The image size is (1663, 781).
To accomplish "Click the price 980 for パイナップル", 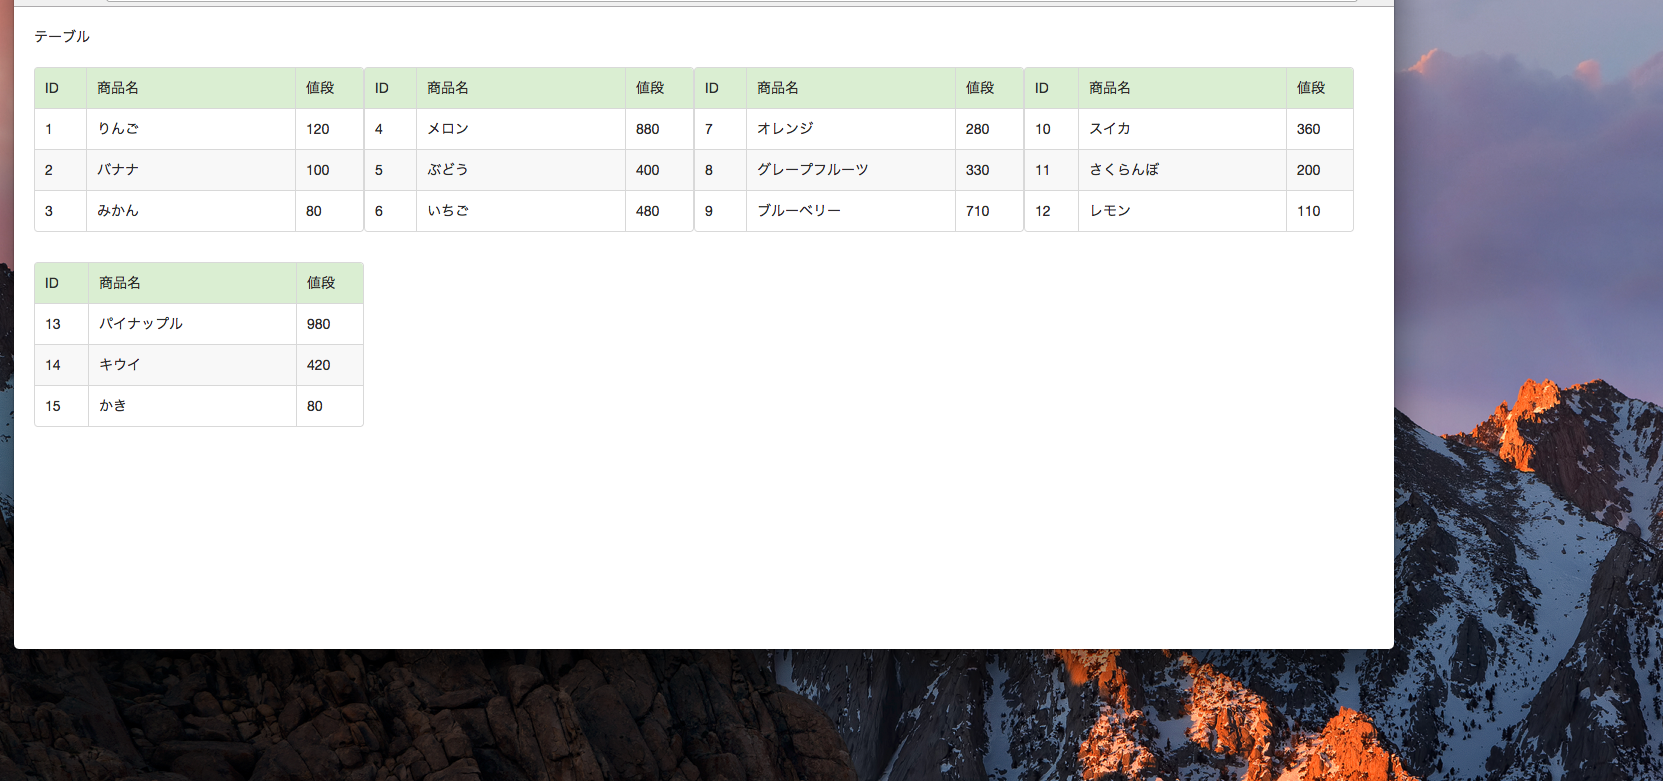I will coord(330,324).
